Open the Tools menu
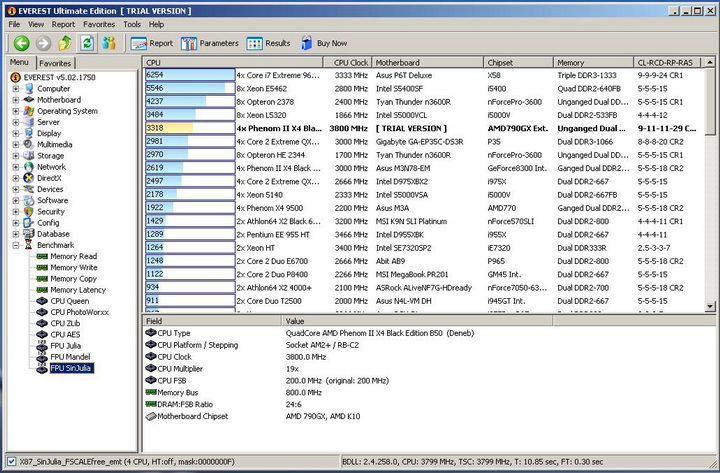The image size is (720, 473). pyautogui.click(x=132, y=24)
